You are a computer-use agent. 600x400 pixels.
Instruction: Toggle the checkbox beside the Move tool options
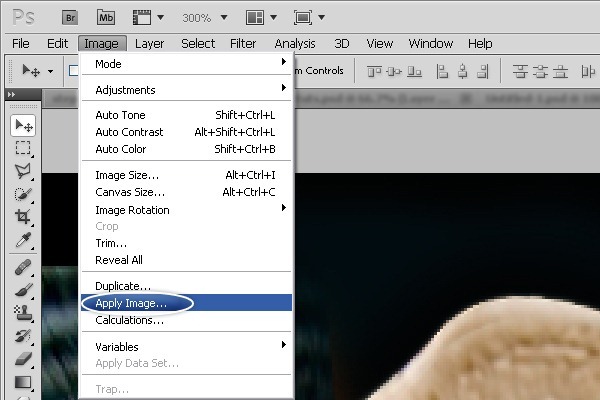point(73,70)
